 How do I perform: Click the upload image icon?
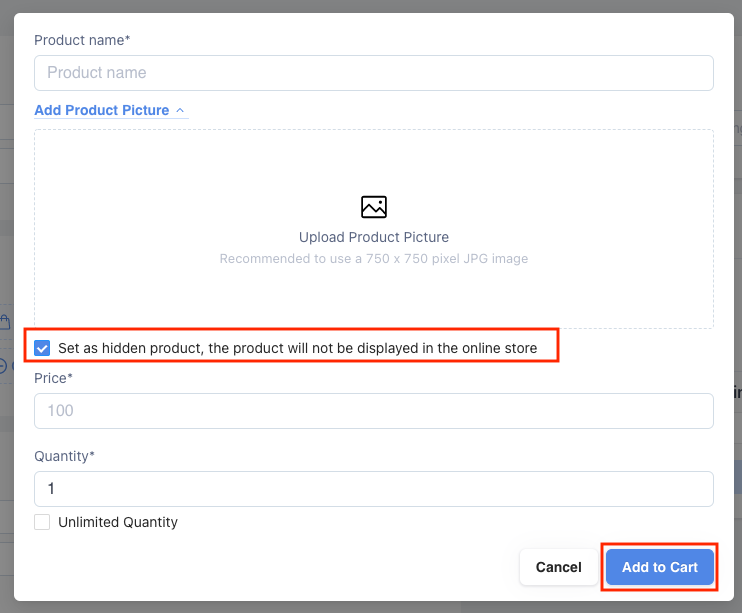click(x=373, y=207)
